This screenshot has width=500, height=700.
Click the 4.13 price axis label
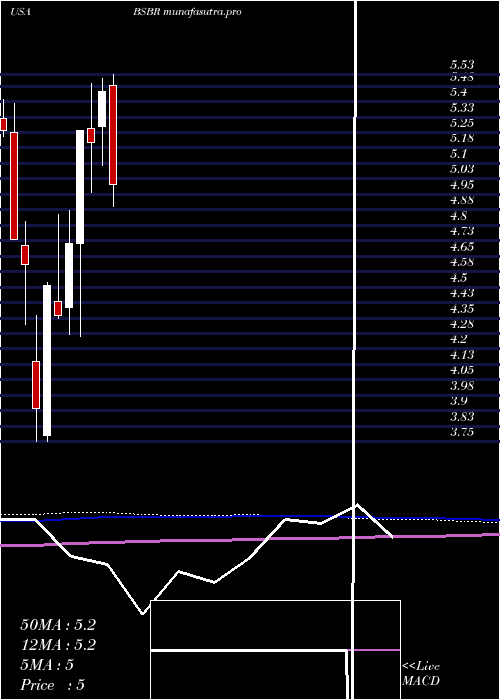[x=462, y=354]
